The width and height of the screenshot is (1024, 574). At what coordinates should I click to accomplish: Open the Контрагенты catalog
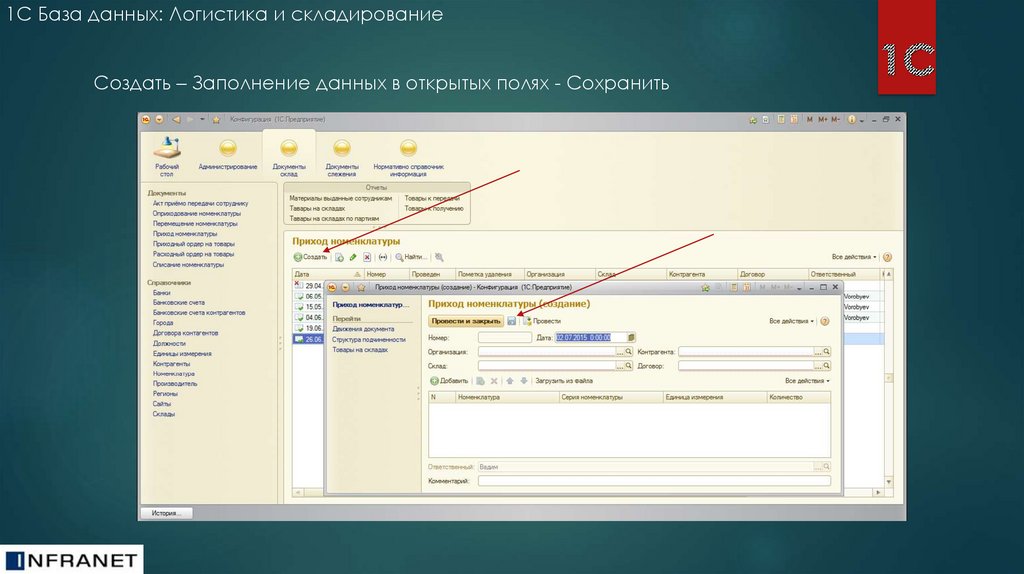[171, 364]
